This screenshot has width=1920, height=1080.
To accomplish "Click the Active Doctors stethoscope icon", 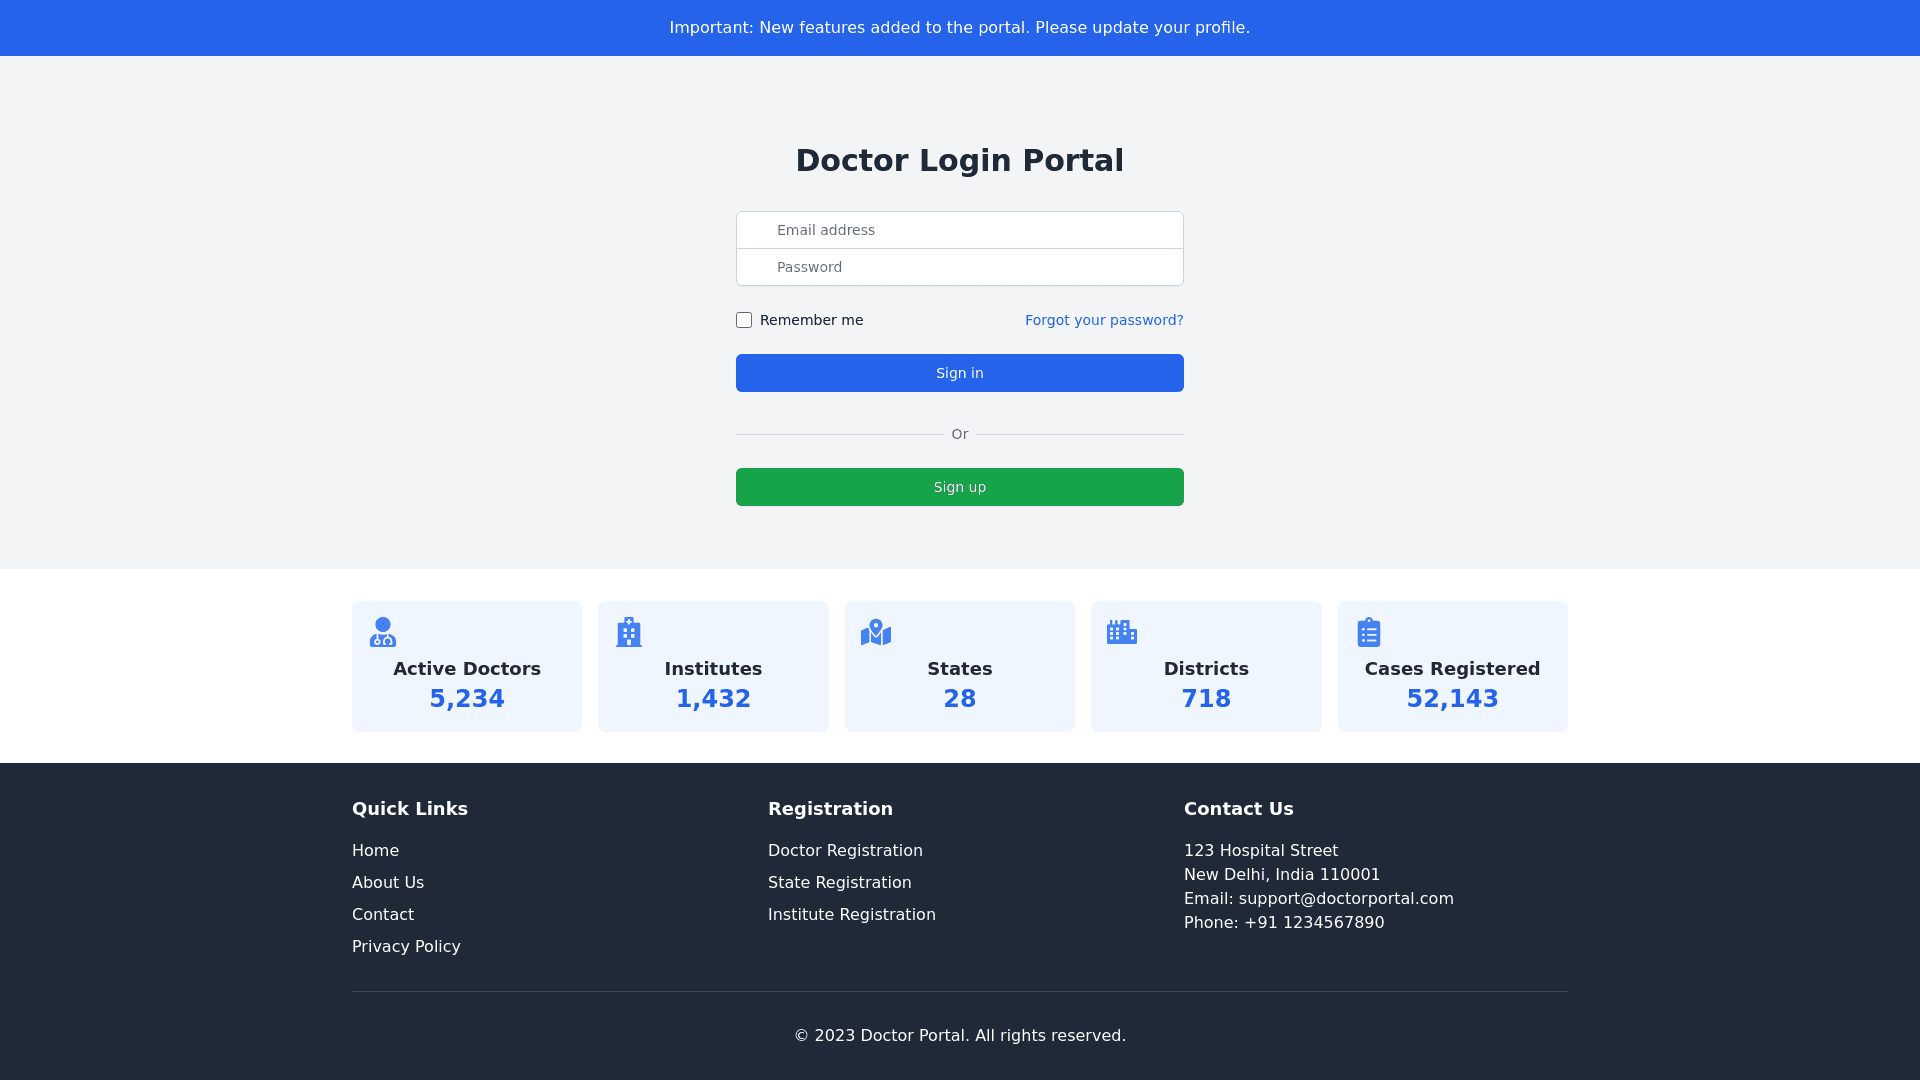I will click(382, 632).
